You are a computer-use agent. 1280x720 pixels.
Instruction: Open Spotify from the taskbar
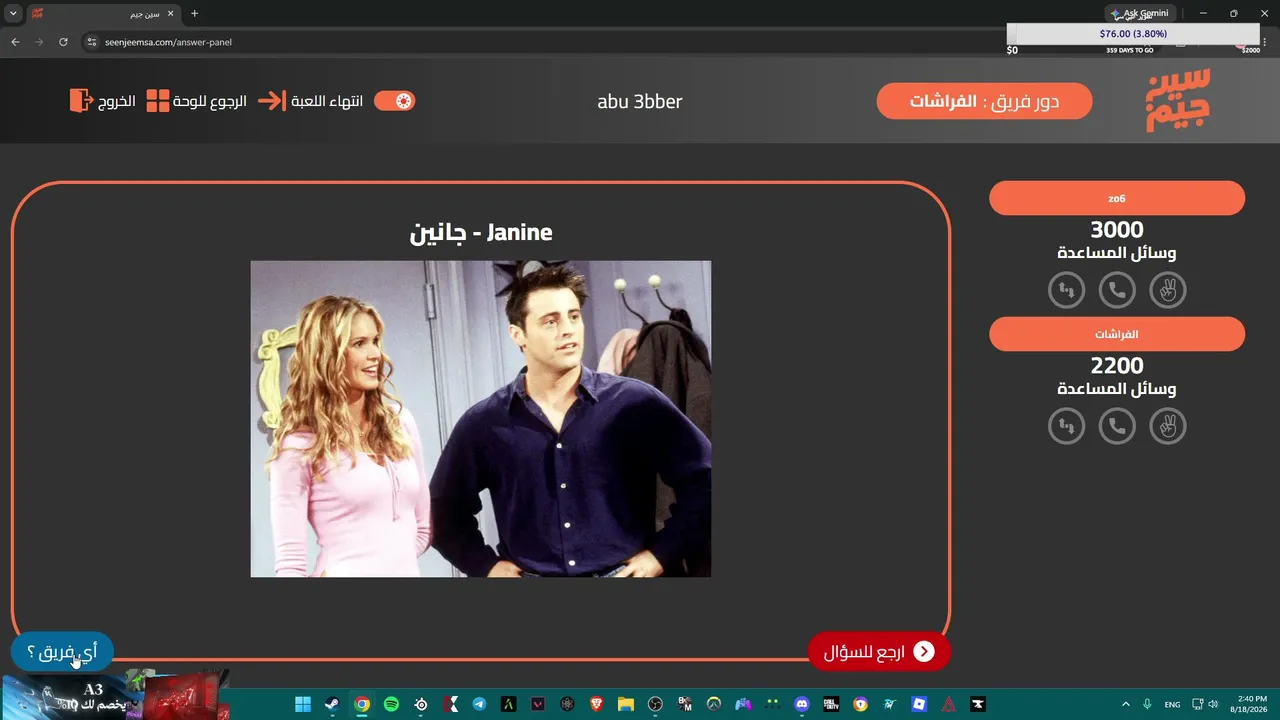(x=391, y=704)
